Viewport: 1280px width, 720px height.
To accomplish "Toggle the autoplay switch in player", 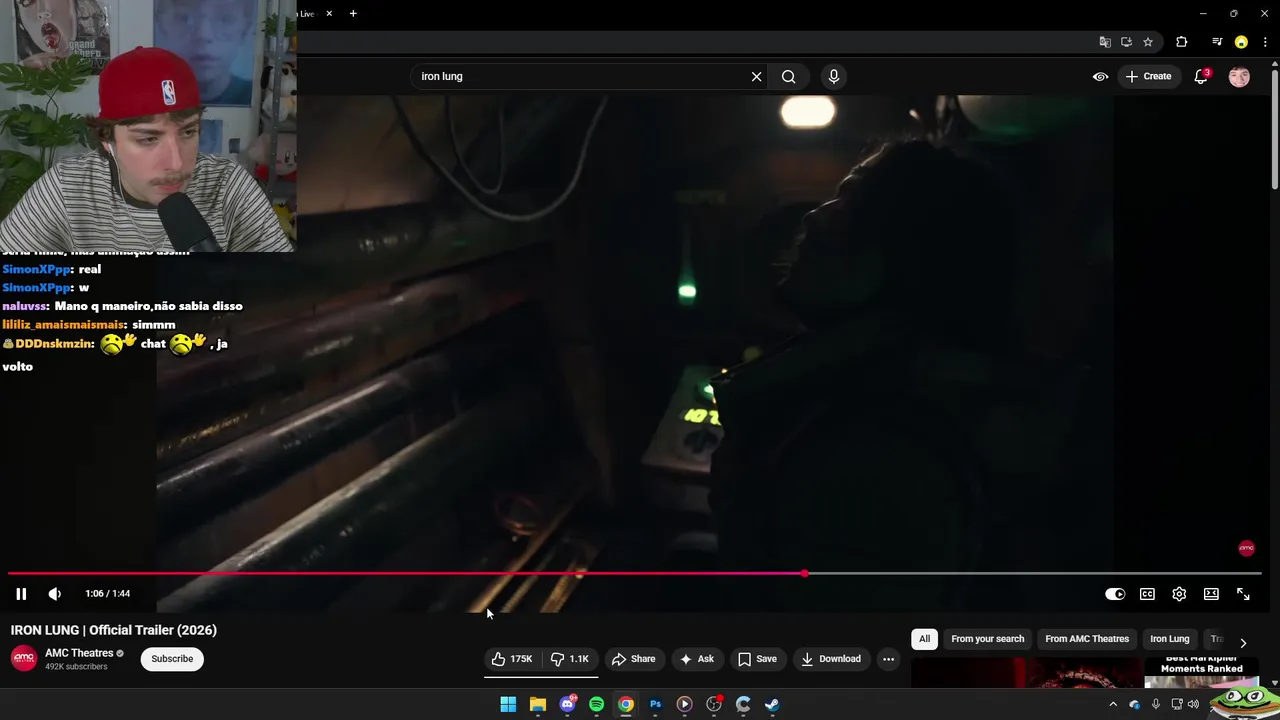I will 1115,594.
